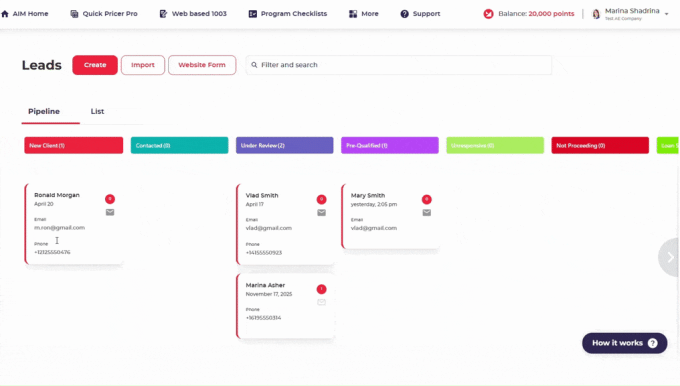Select the dark red Not Proceeding stage header

[600, 145]
